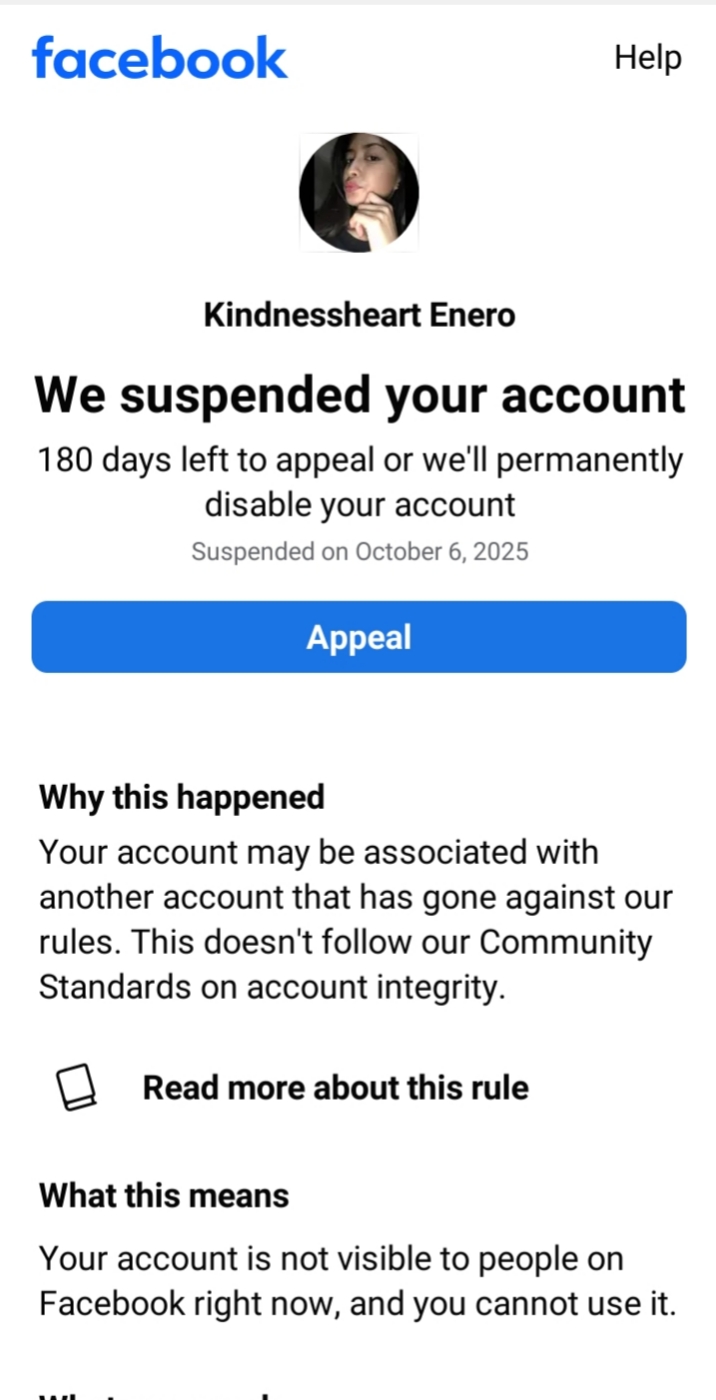Click the "What this means" heading
716x1400 pixels.
pyautogui.click(x=164, y=1195)
